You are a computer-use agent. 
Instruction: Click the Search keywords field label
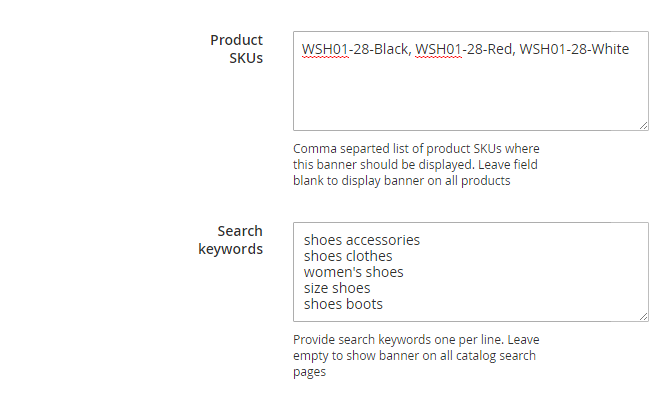pyautogui.click(x=231, y=240)
